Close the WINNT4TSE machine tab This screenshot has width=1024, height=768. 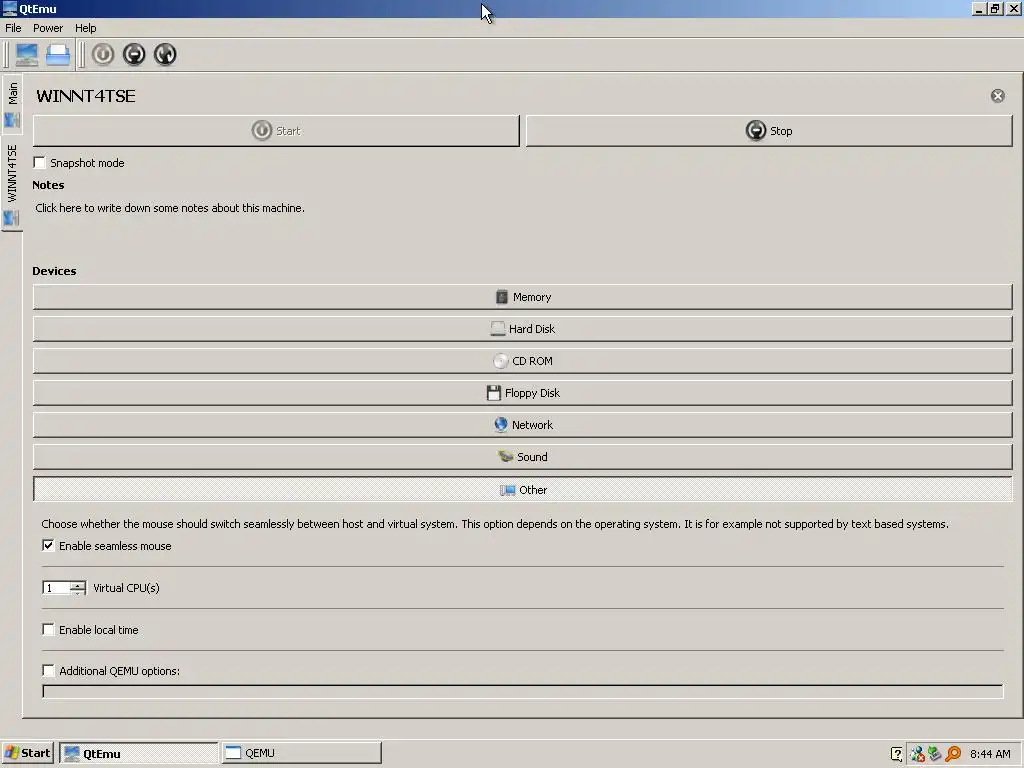coord(997,96)
